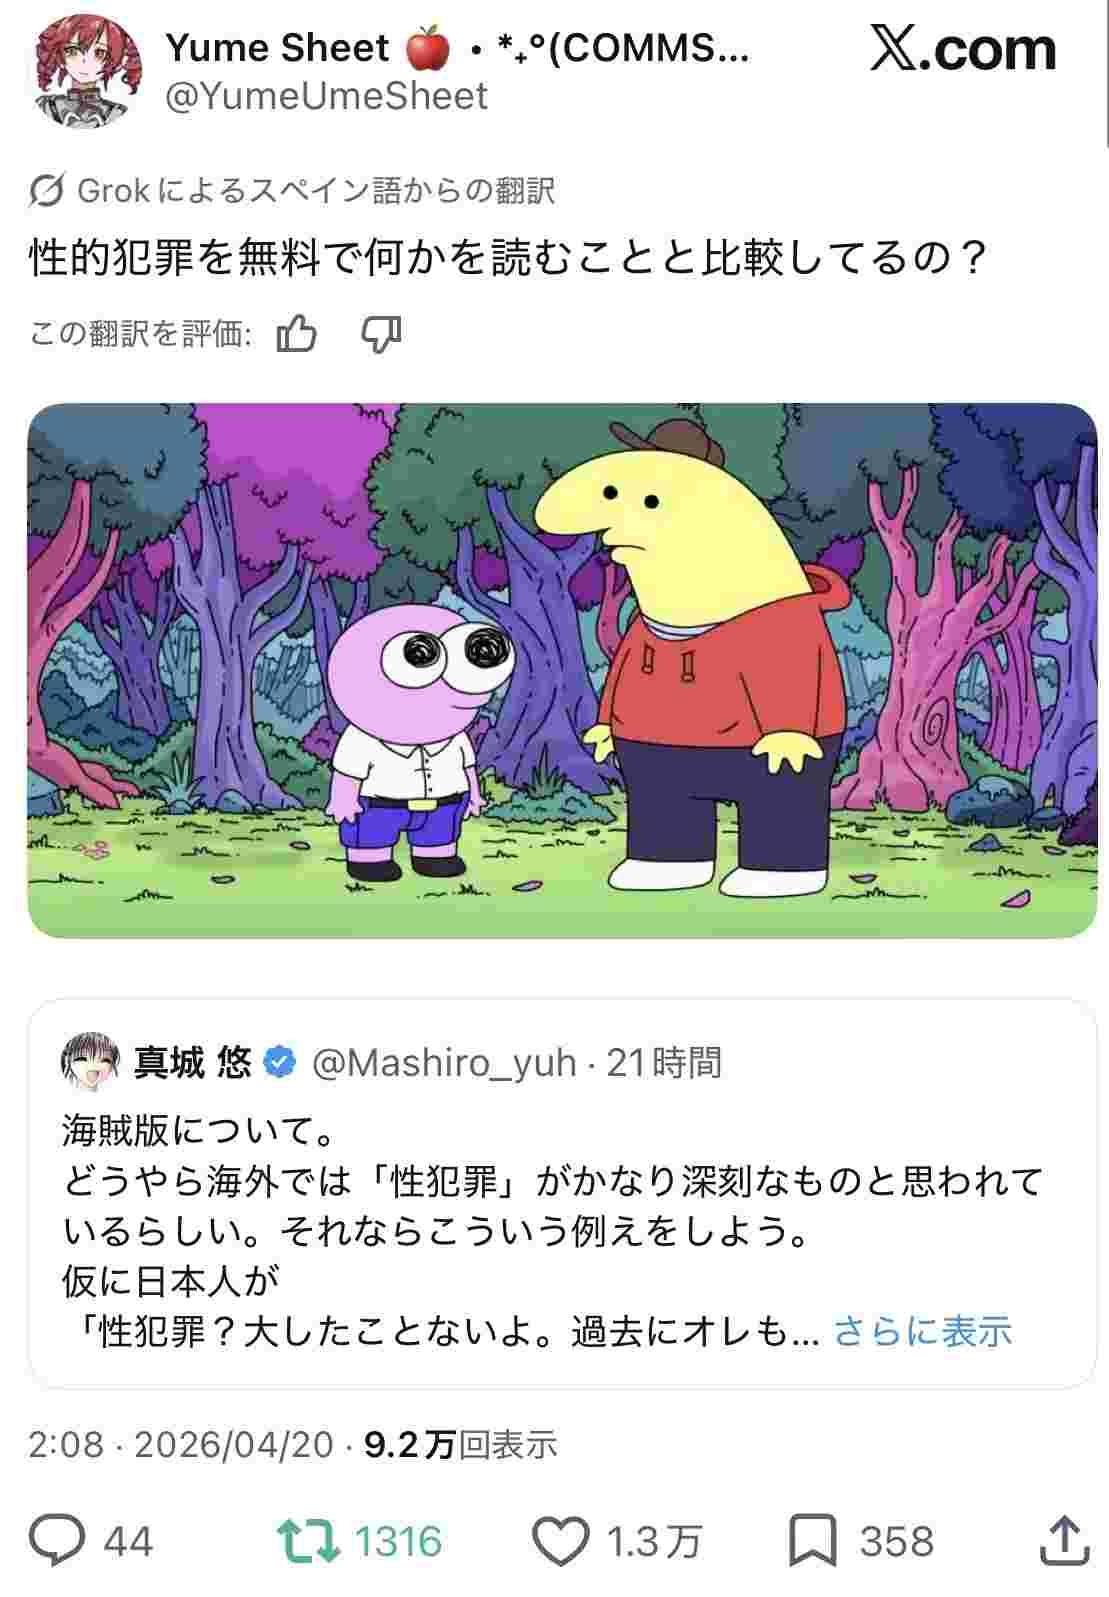The image size is (1109, 1597).
Task: Tap the thumbs-up translation rating icon
Action: (x=297, y=334)
